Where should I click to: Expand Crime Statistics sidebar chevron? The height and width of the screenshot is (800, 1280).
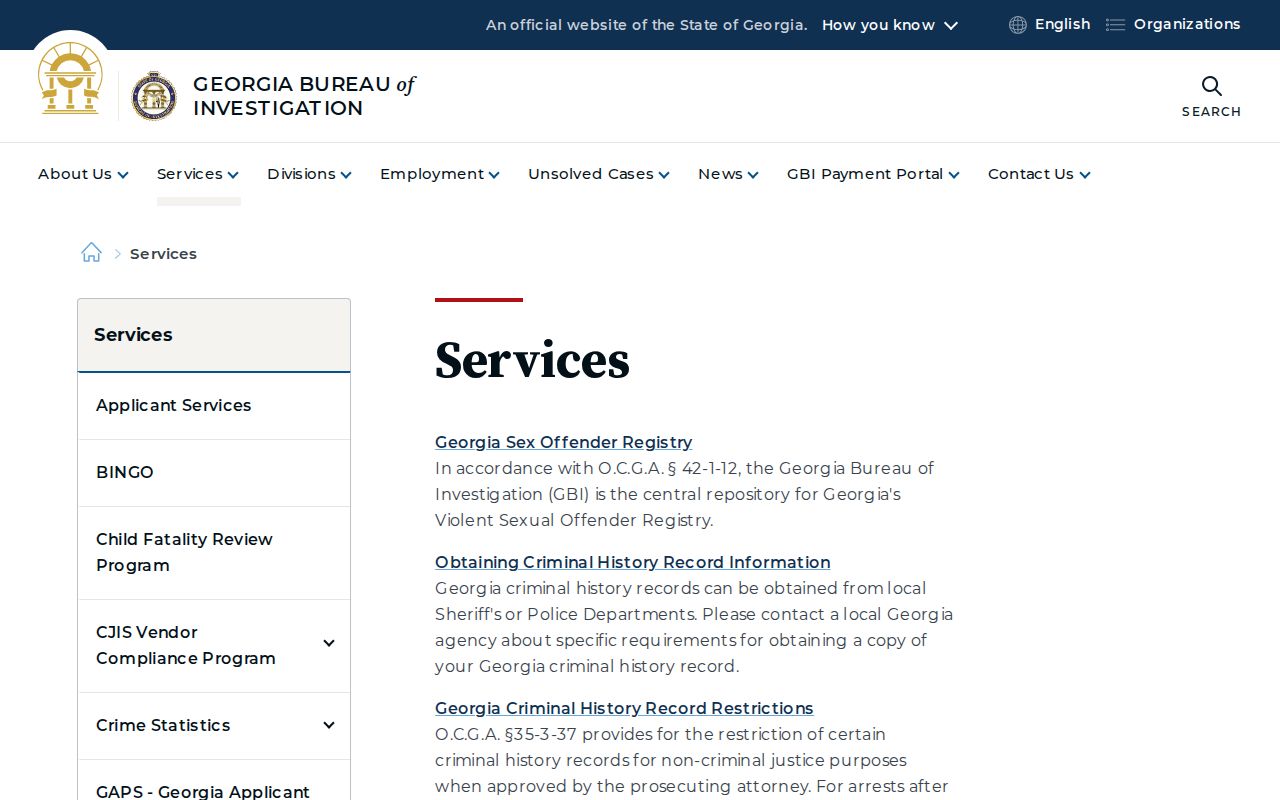coord(329,725)
